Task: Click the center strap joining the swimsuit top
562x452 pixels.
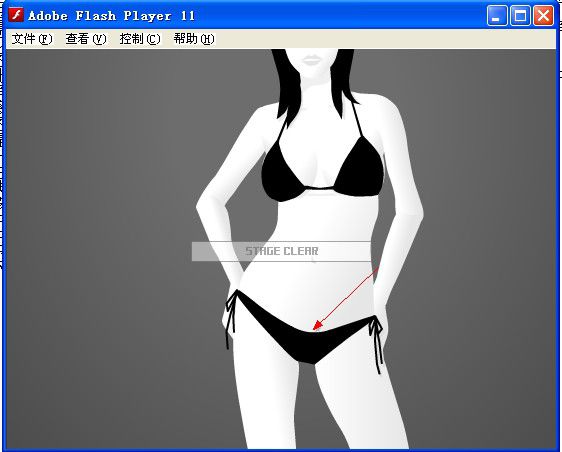Action: (x=320, y=189)
